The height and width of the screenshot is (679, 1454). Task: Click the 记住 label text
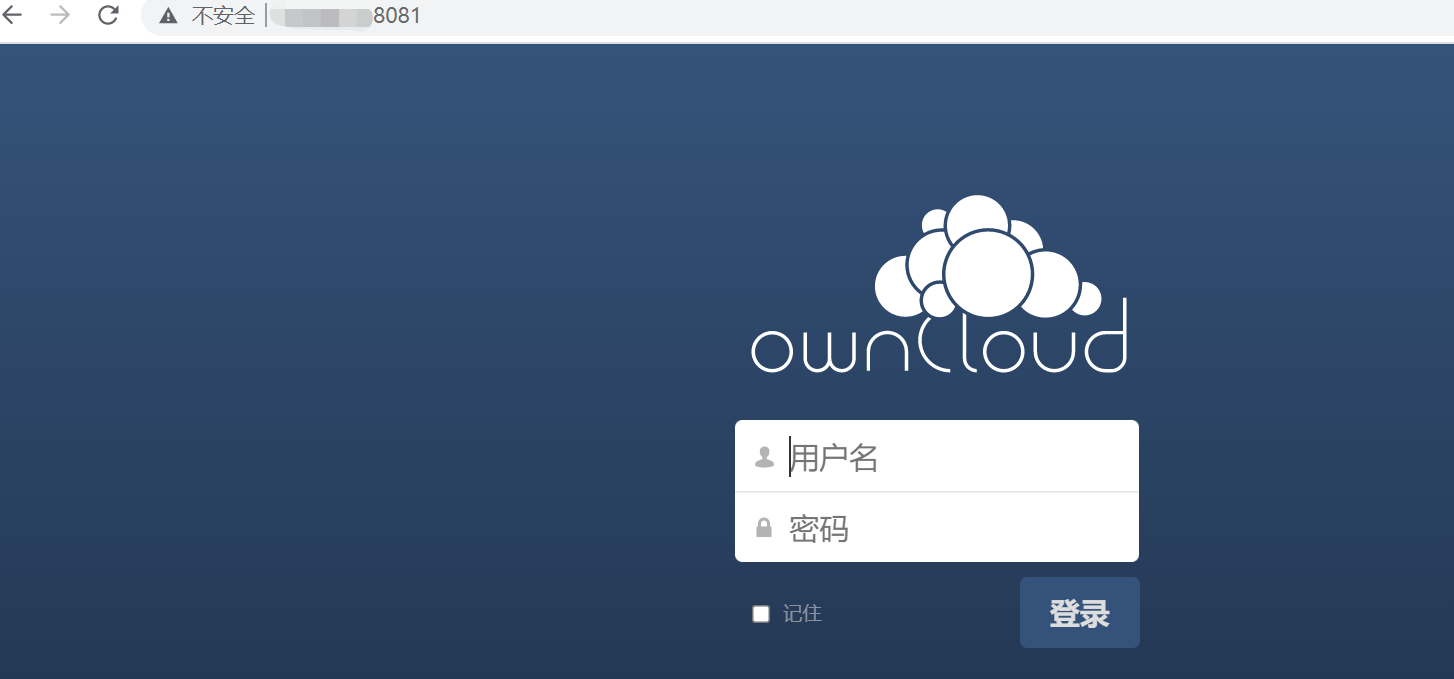click(x=802, y=614)
